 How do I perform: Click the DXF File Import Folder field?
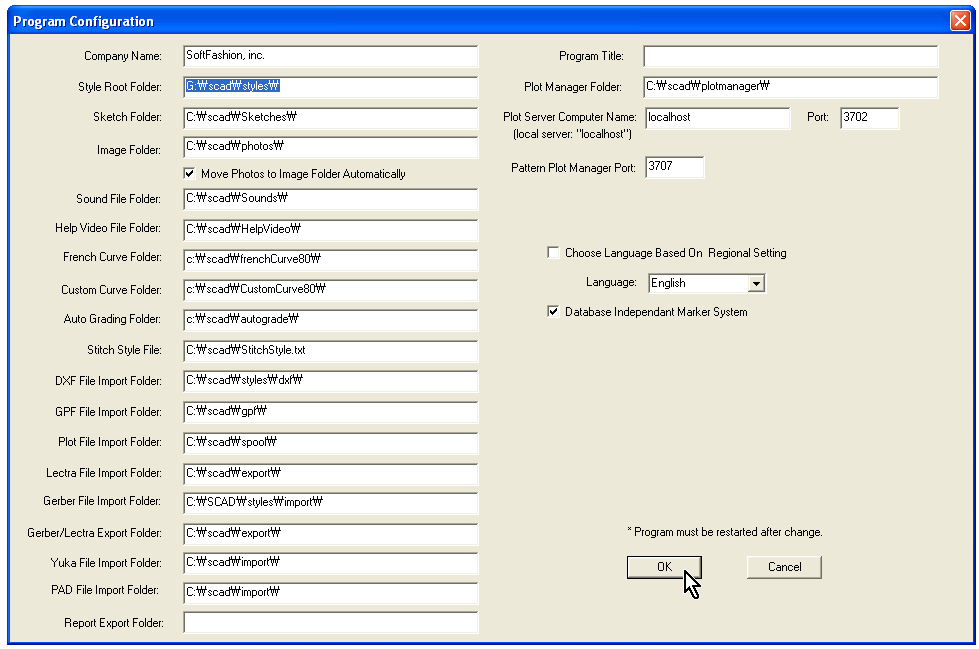[x=331, y=380]
